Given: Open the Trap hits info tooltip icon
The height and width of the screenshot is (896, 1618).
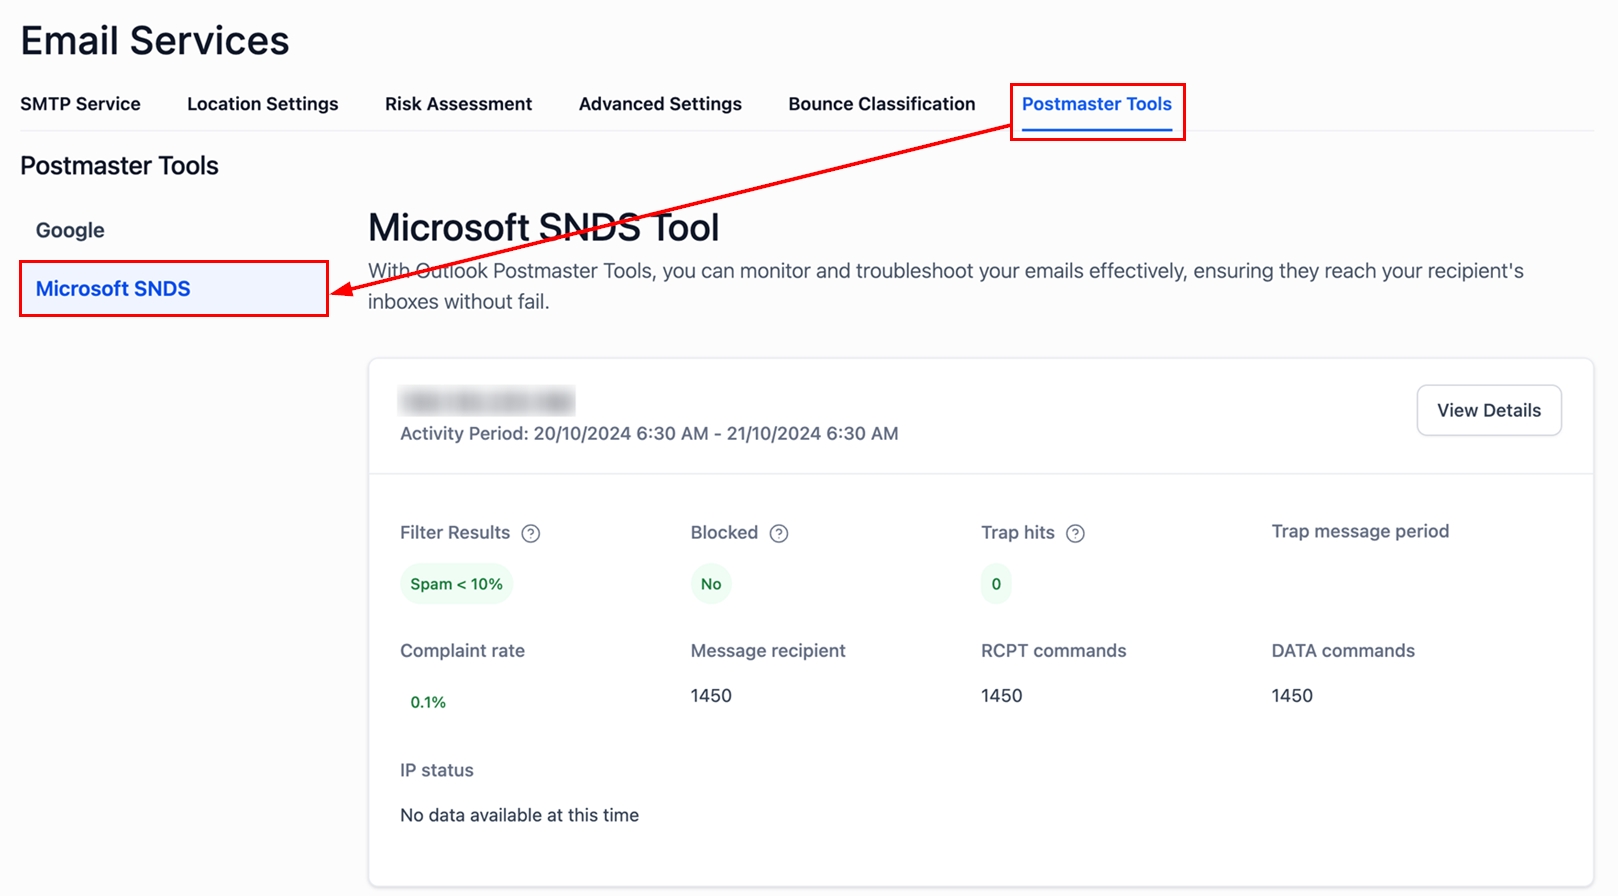Looking at the screenshot, I should pyautogui.click(x=1075, y=534).
